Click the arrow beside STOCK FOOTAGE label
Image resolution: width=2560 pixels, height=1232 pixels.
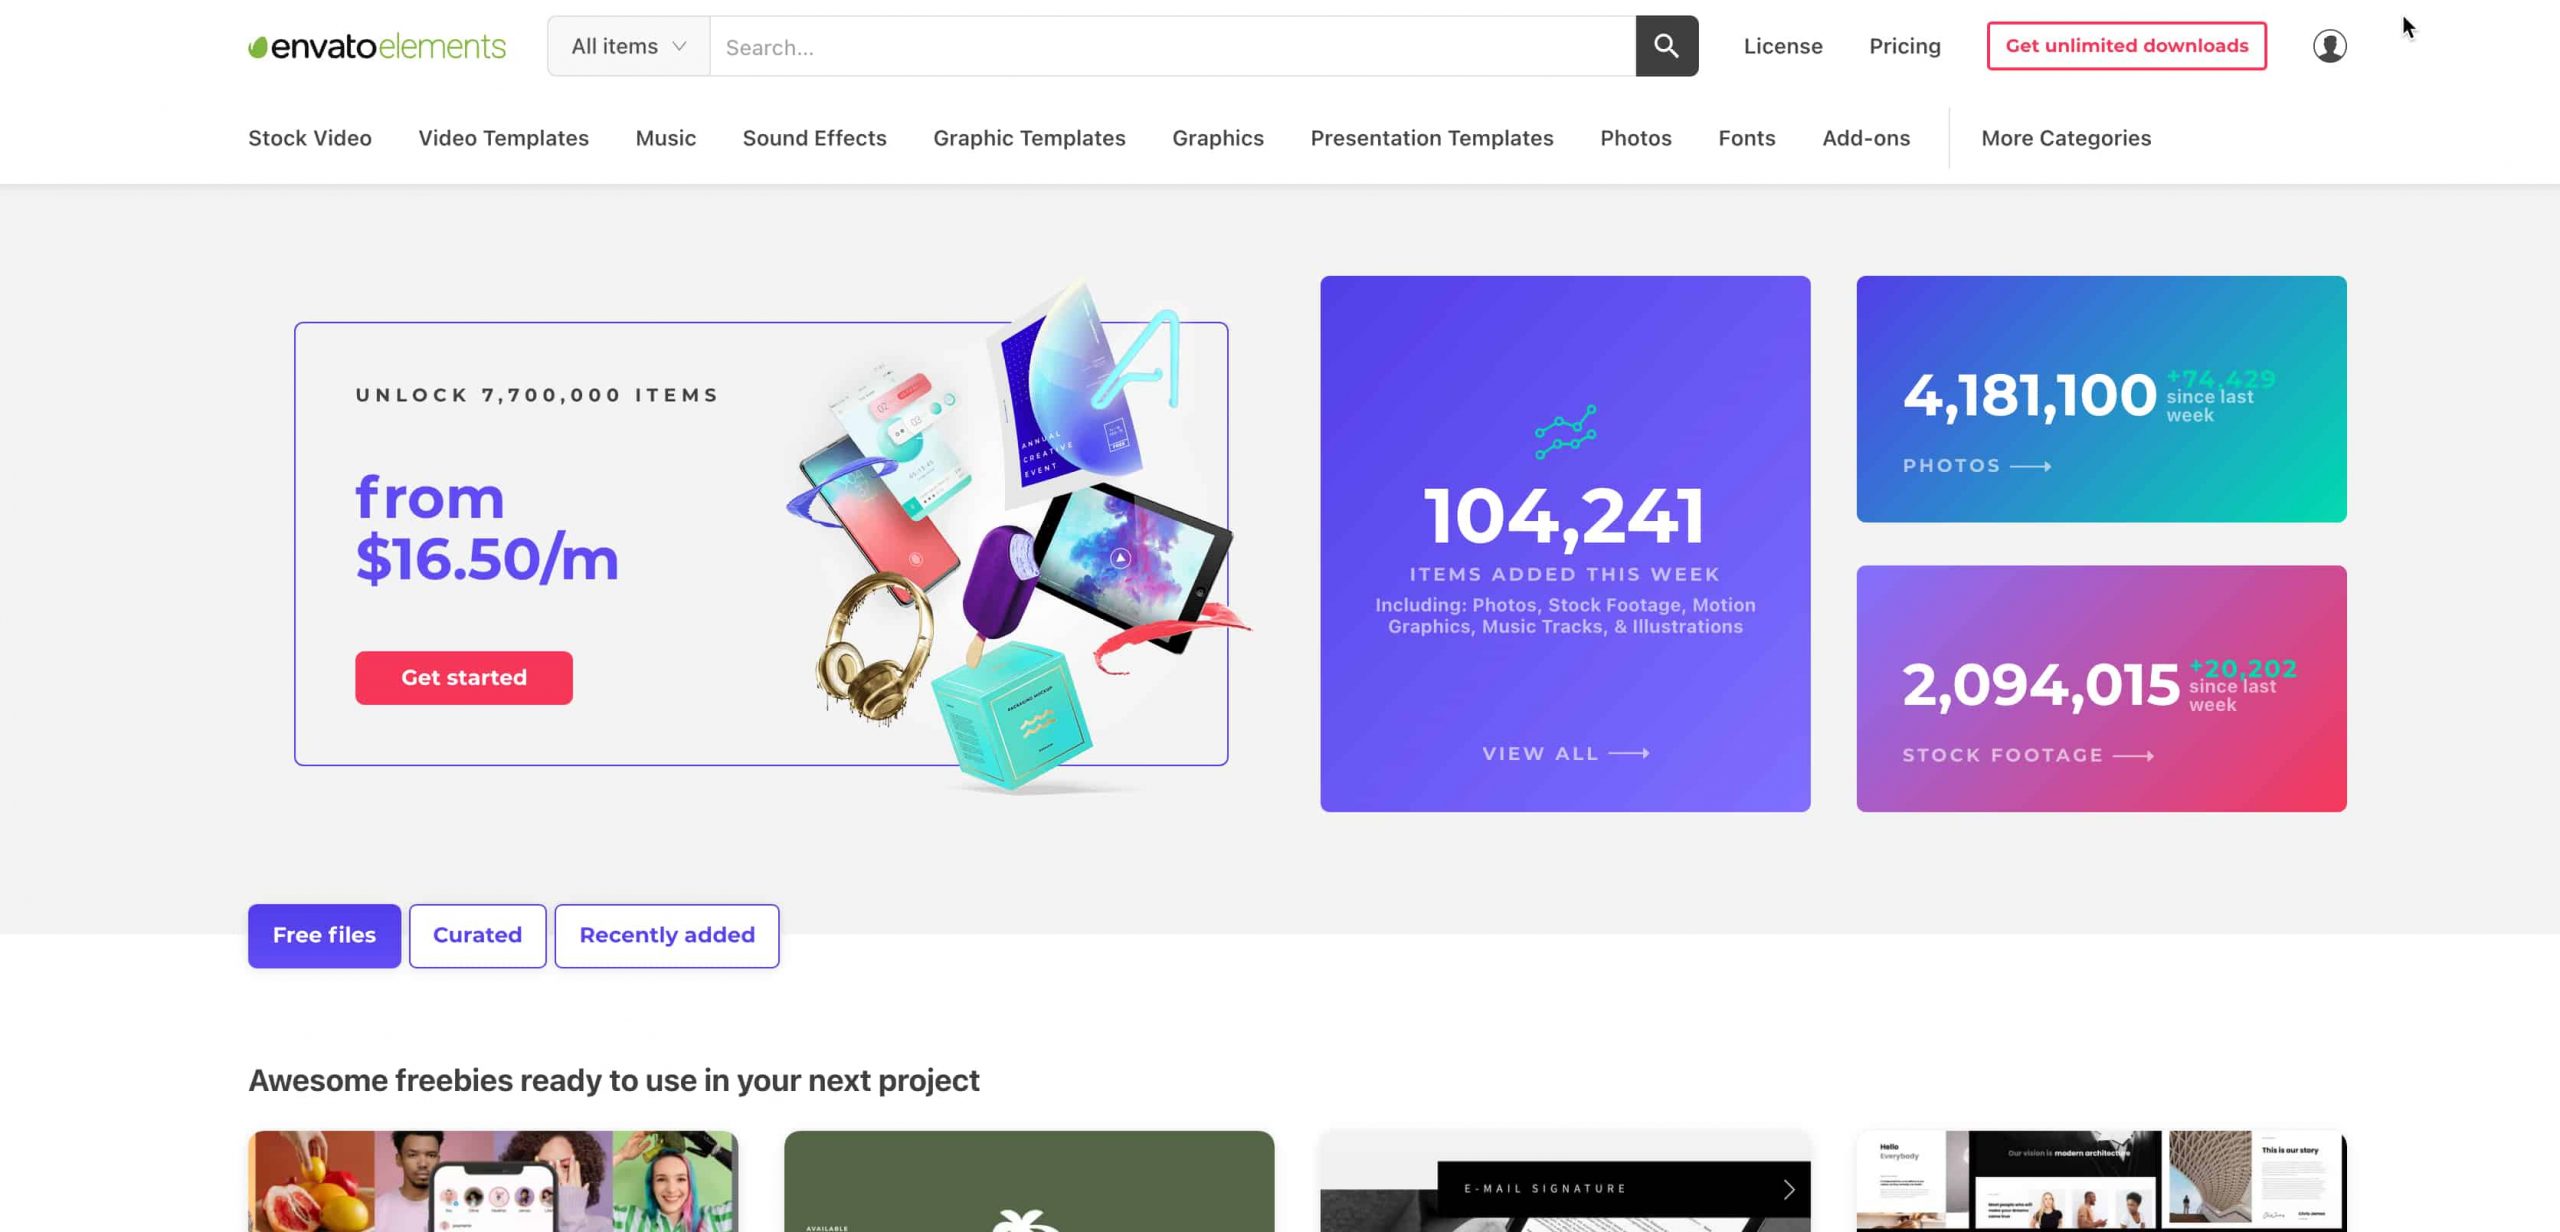click(x=2133, y=756)
